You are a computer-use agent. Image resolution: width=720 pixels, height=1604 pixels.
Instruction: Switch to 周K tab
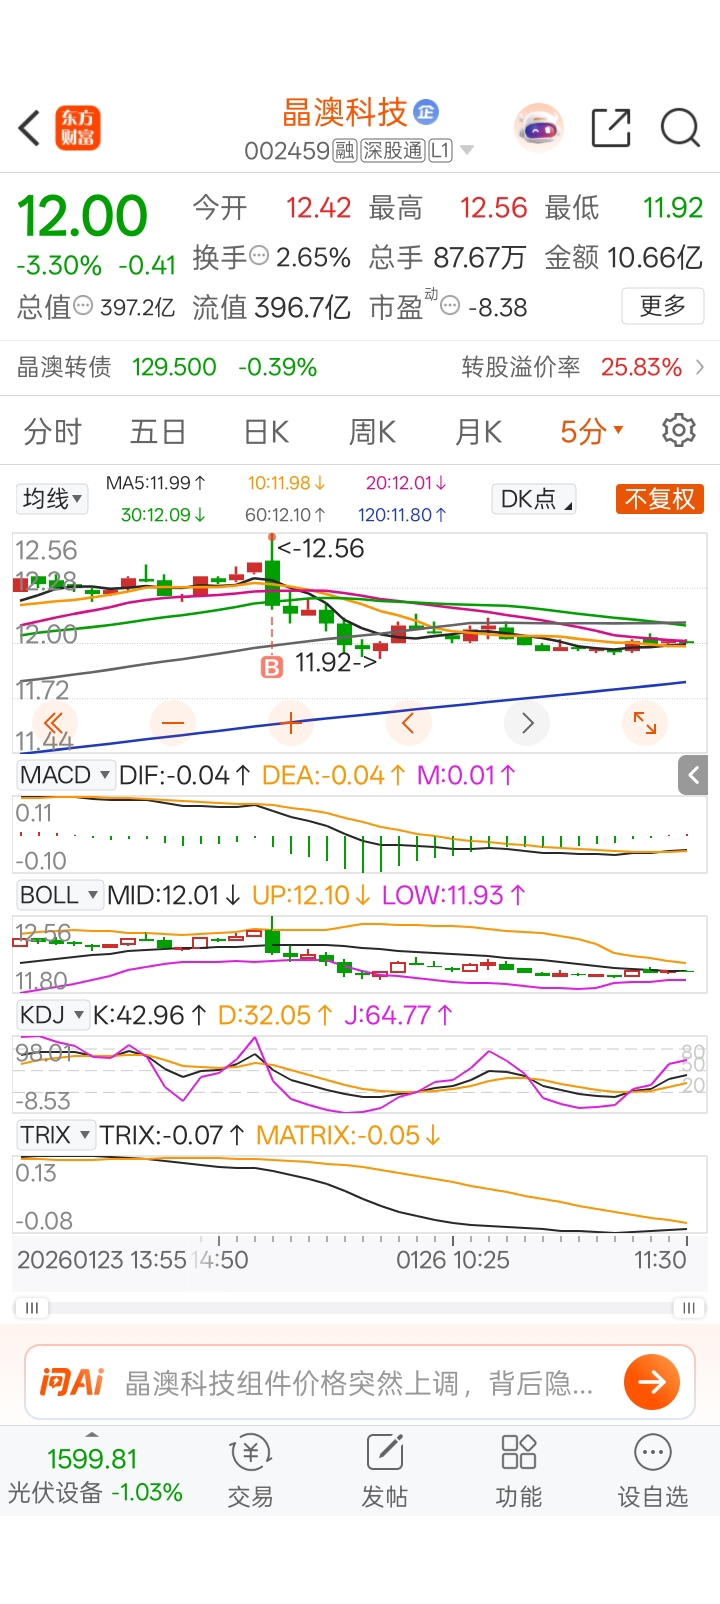click(372, 432)
